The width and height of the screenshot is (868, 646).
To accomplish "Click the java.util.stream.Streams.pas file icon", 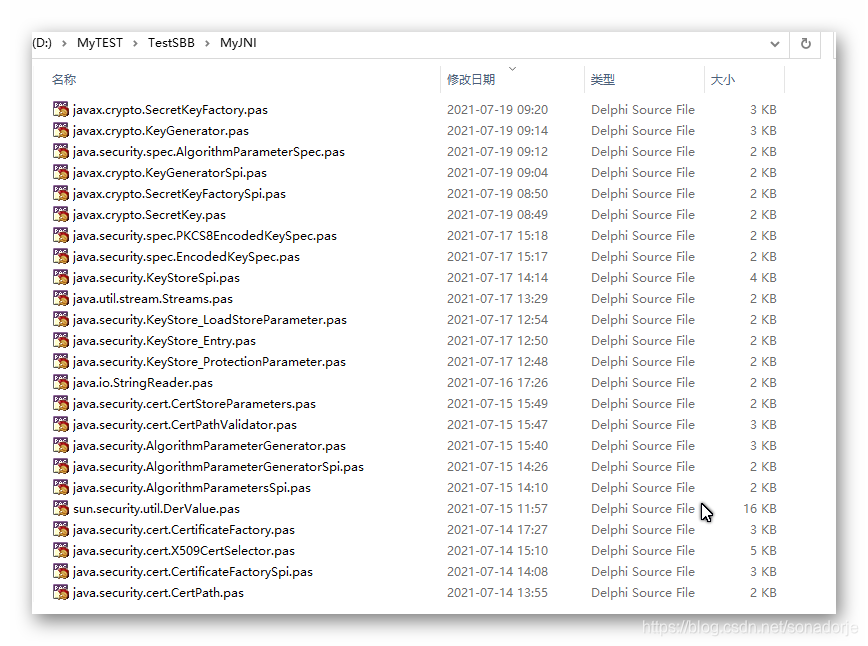I will (60, 298).
